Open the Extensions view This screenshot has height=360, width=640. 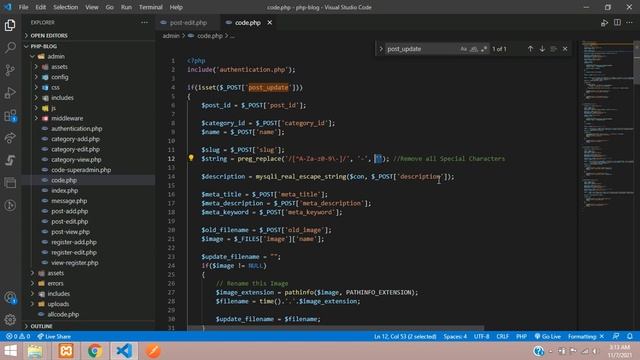point(10,116)
